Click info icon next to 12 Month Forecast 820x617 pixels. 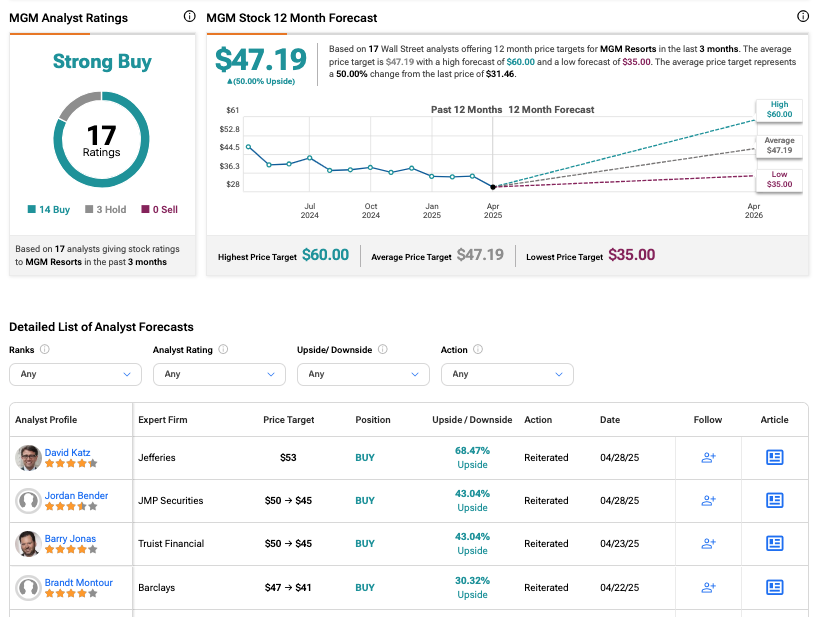pyautogui.click(x=803, y=16)
